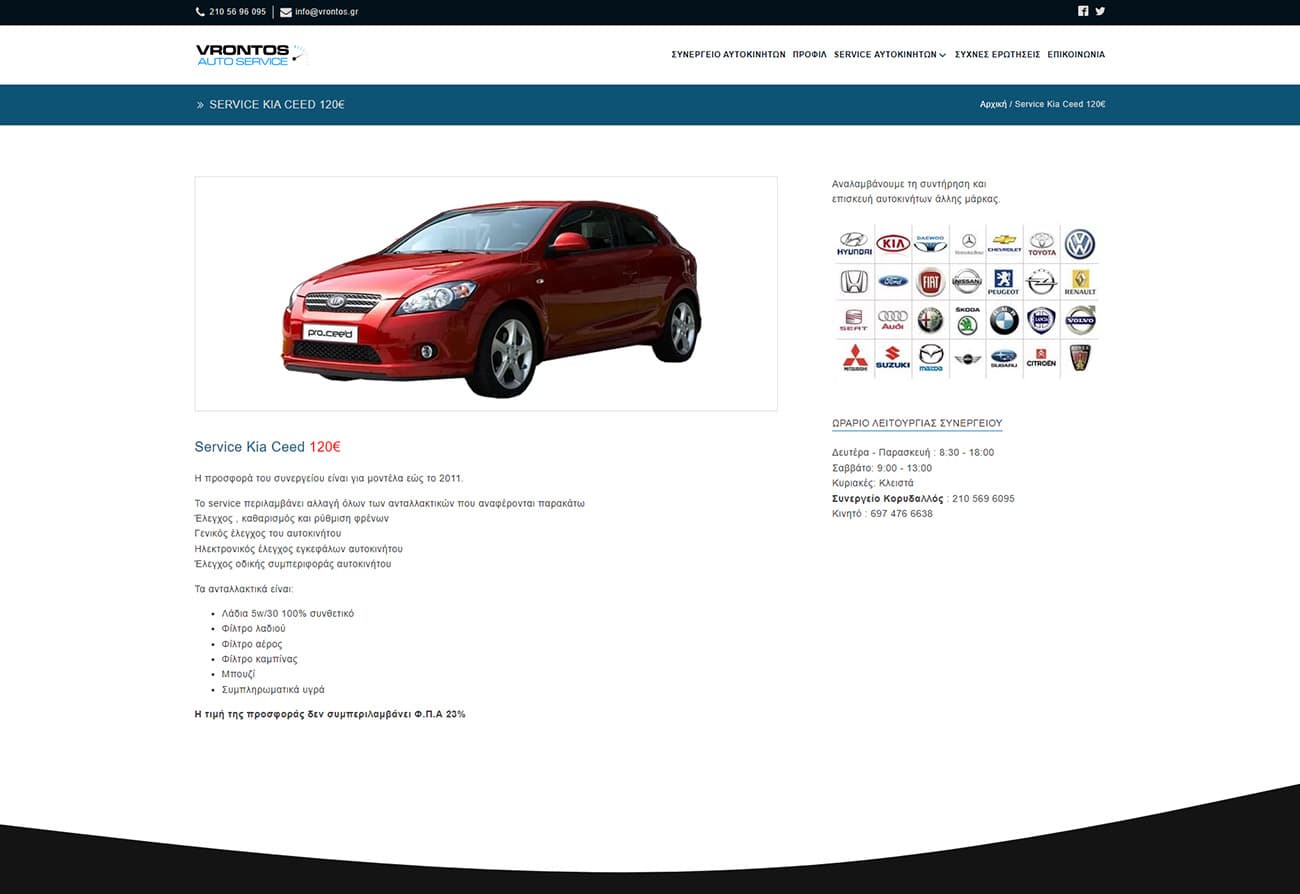Click the Λάδια 5w/30 100% συνθετικό list item
The width and height of the screenshot is (1300, 894).
pyautogui.click(x=288, y=614)
